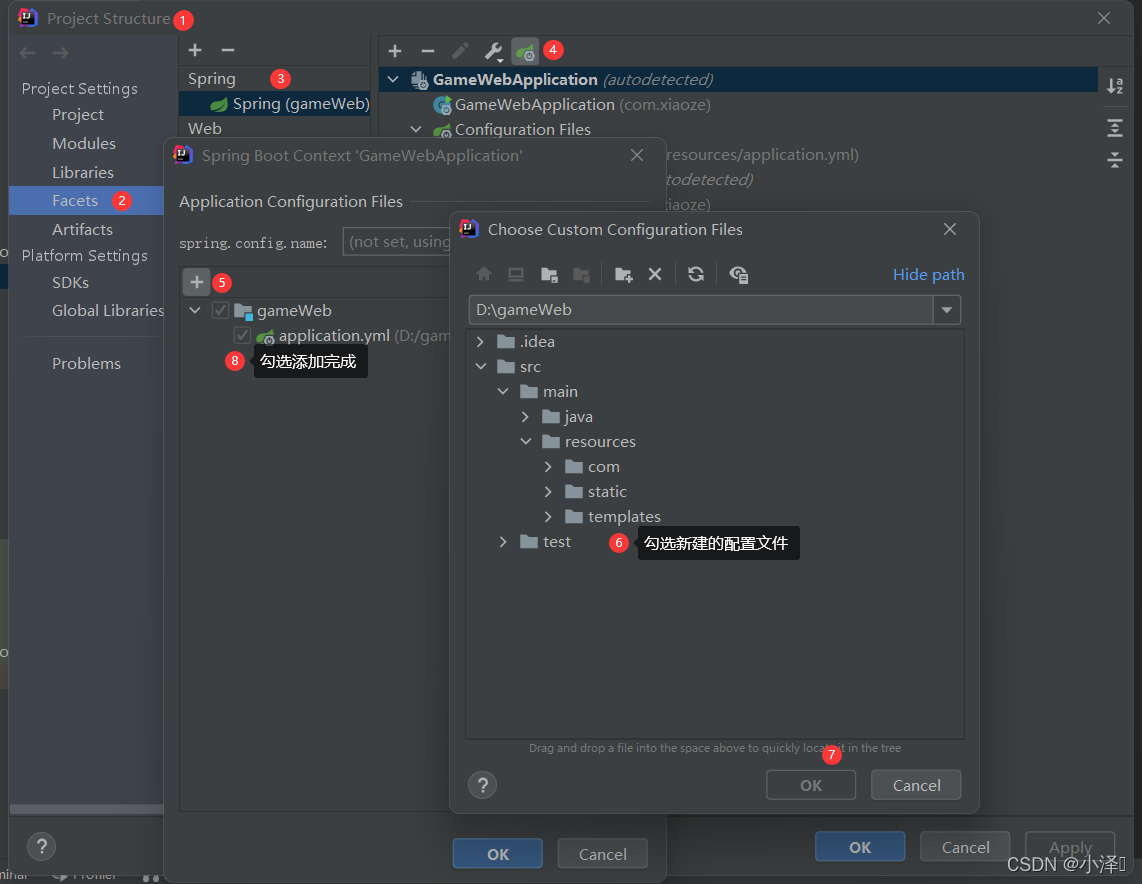This screenshot has width=1142, height=884.
Task: Select Spring (gameWeb) facet
Action: (275, 103)
